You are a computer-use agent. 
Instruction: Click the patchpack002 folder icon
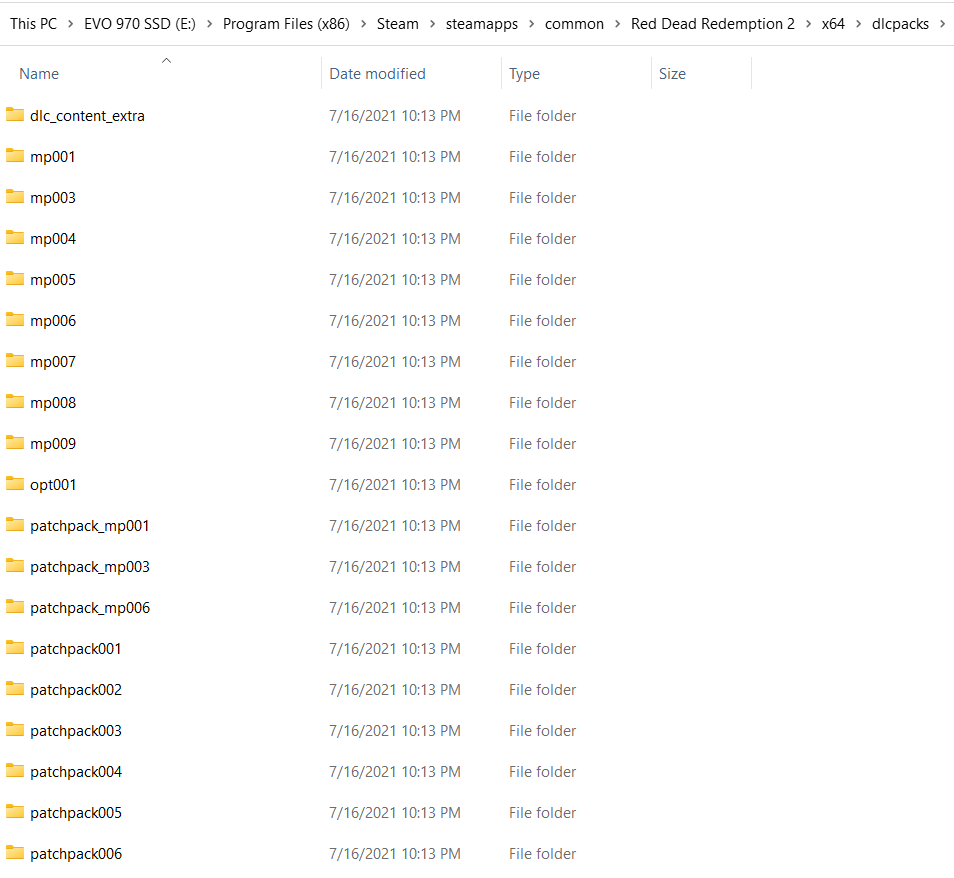[x=15, y=689]
